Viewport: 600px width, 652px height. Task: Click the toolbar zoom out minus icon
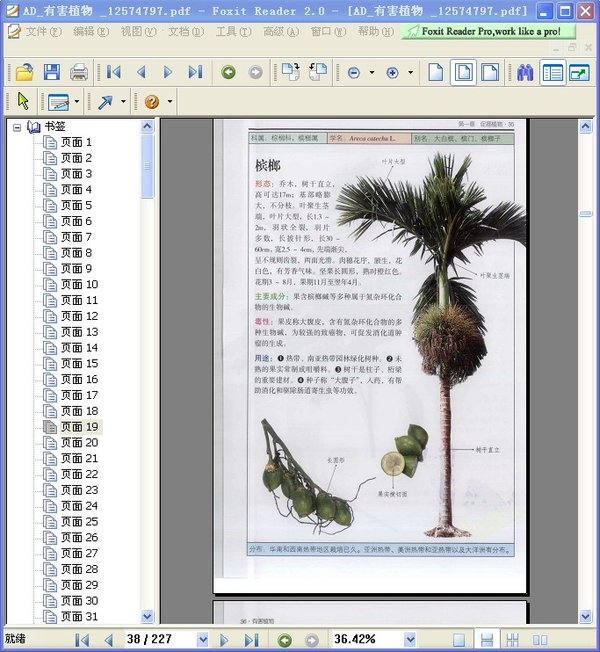click(354, 72)
